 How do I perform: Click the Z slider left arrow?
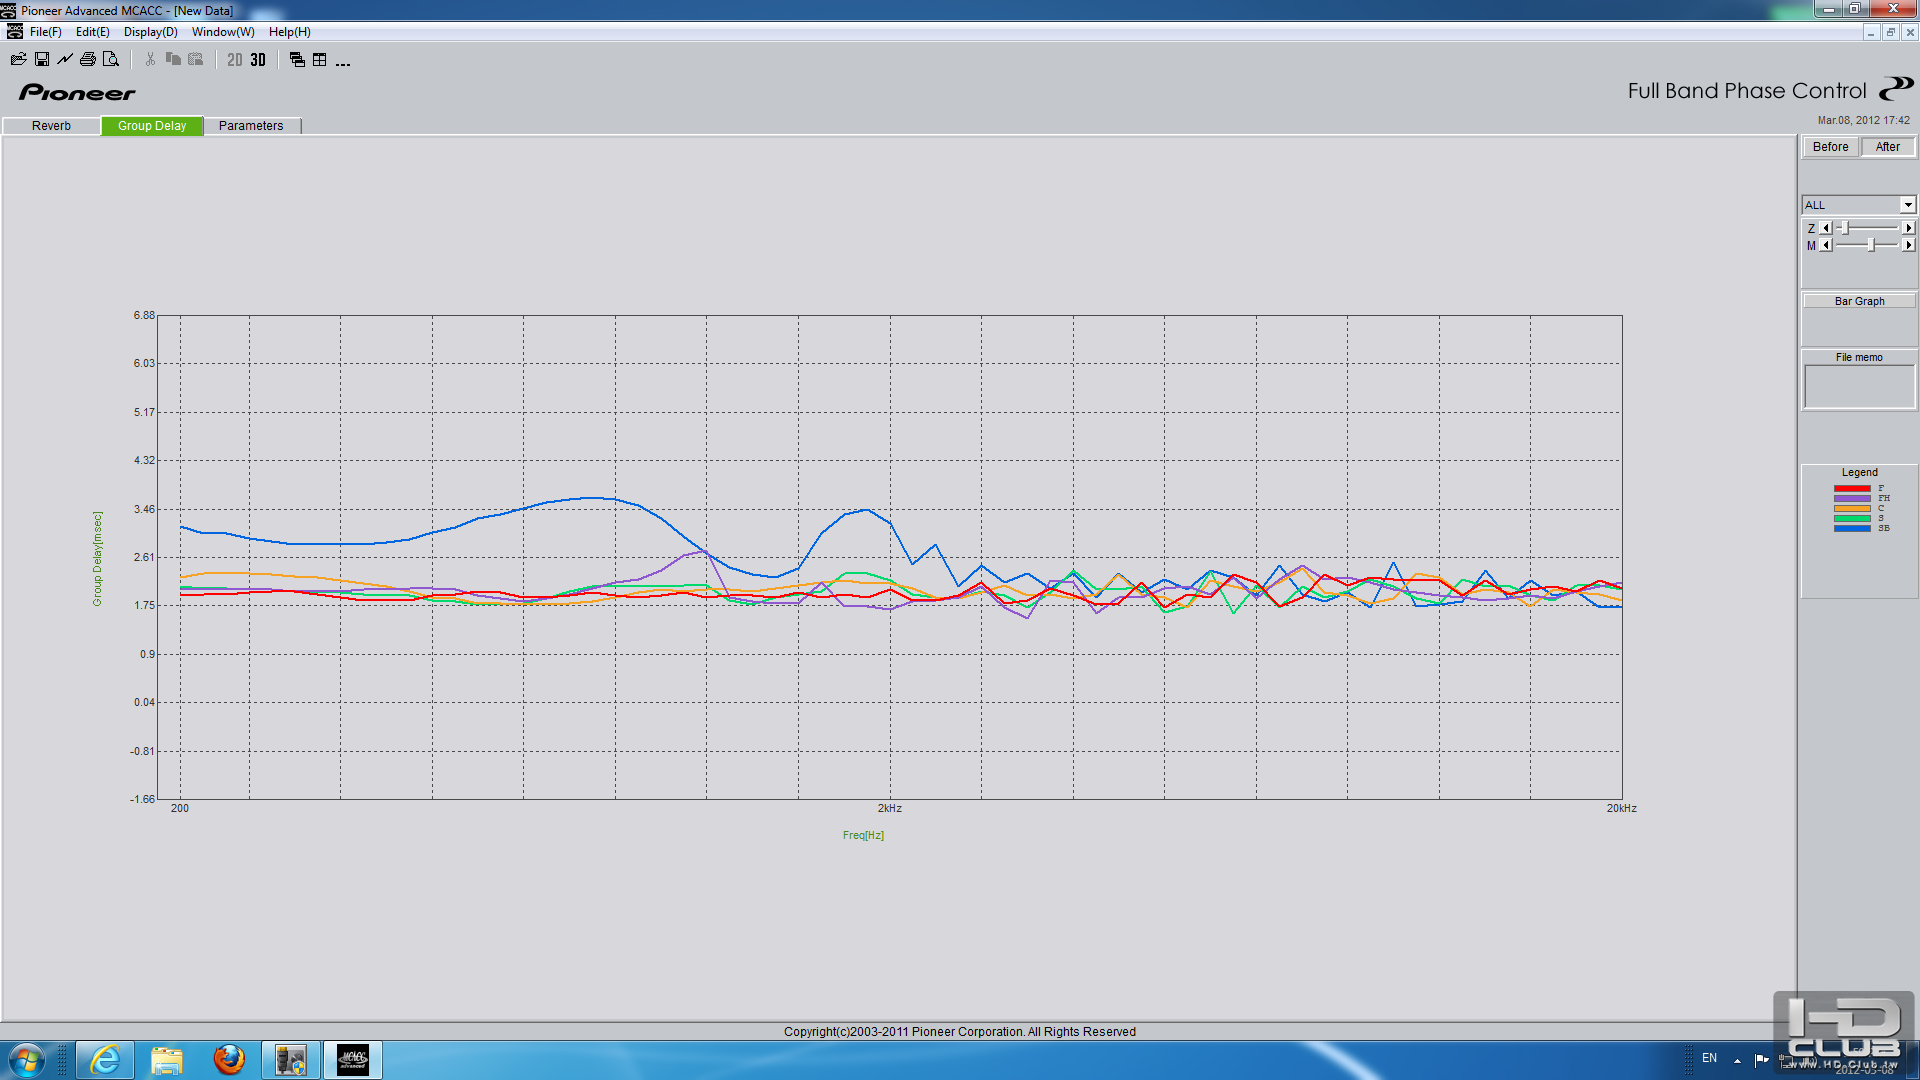pos(1826,228)
